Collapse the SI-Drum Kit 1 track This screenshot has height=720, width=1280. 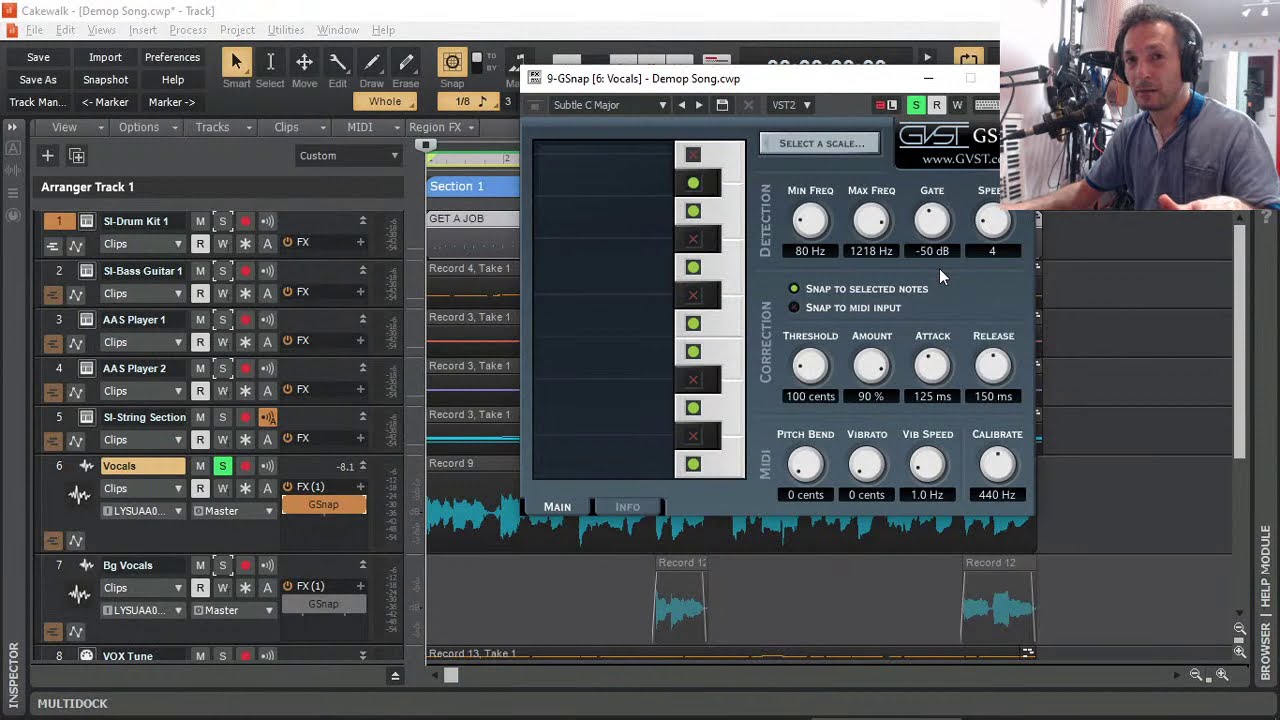[363, 221]
